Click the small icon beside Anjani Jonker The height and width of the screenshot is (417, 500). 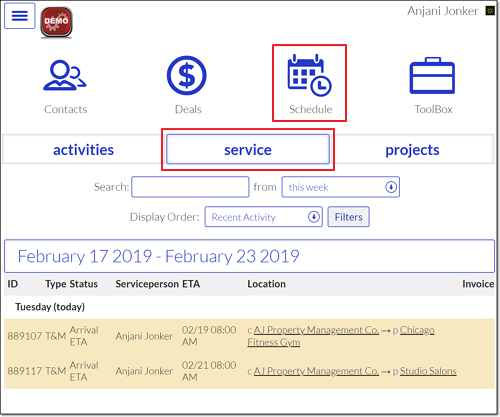pos(490,11)
